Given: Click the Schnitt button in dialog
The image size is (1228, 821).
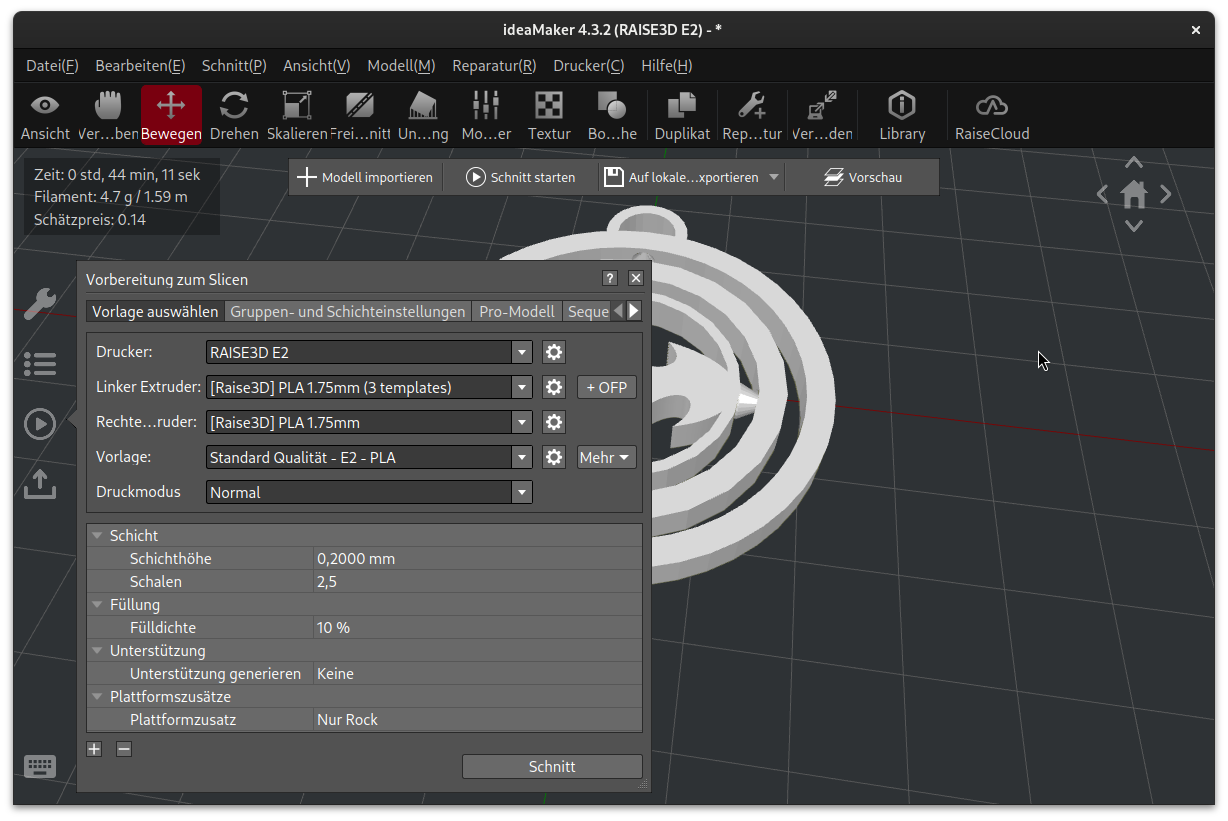Looking at the screenshot, I should tap(552, 766).
